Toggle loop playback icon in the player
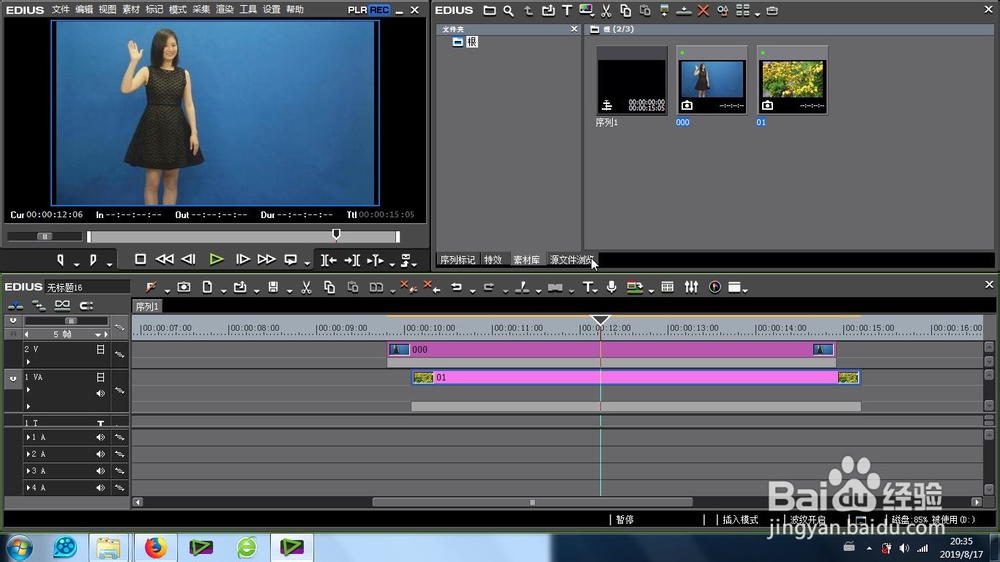Image resolution: width=1000 pixels, height=562 pixels. 290,259
